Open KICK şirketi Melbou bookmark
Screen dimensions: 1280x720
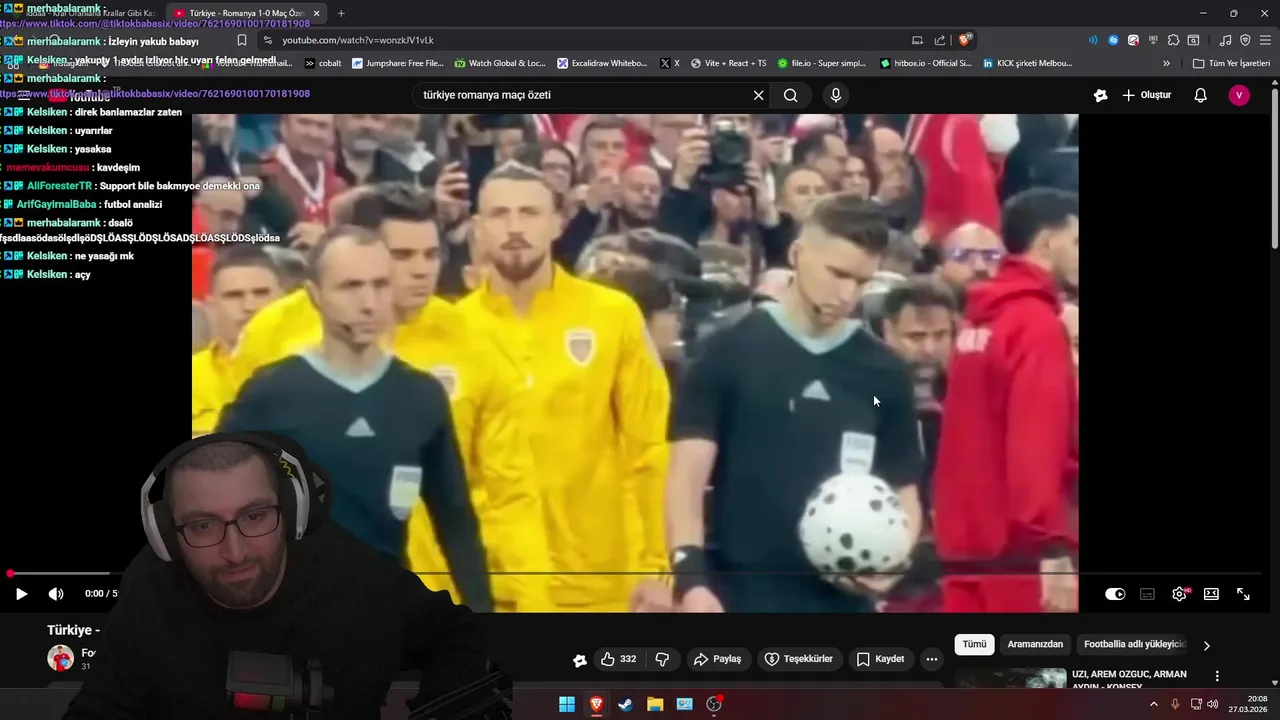coord(1028,63)
